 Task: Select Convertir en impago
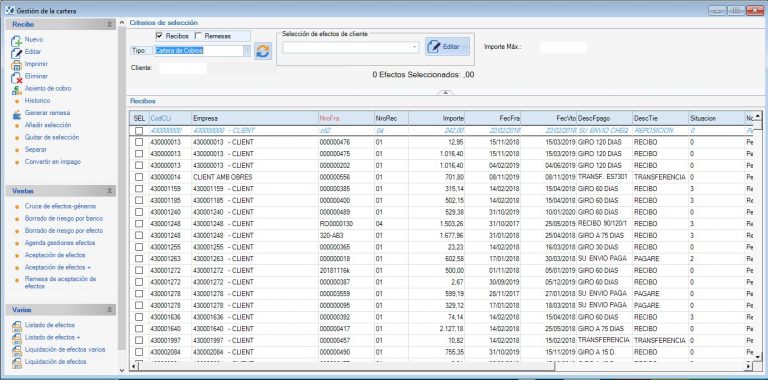tap(53, 162)
